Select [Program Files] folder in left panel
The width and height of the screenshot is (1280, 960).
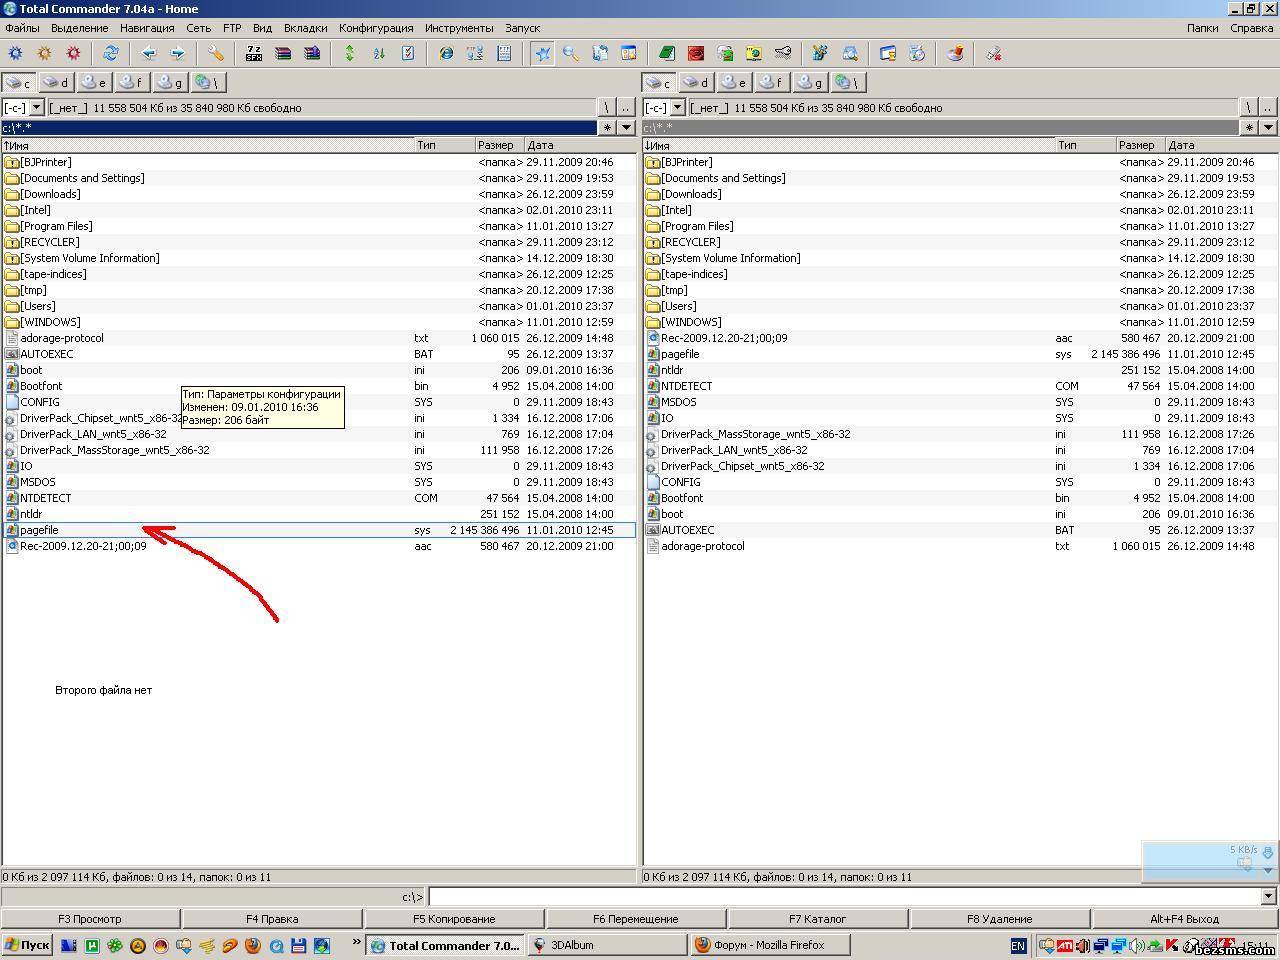tap(319, 226)
